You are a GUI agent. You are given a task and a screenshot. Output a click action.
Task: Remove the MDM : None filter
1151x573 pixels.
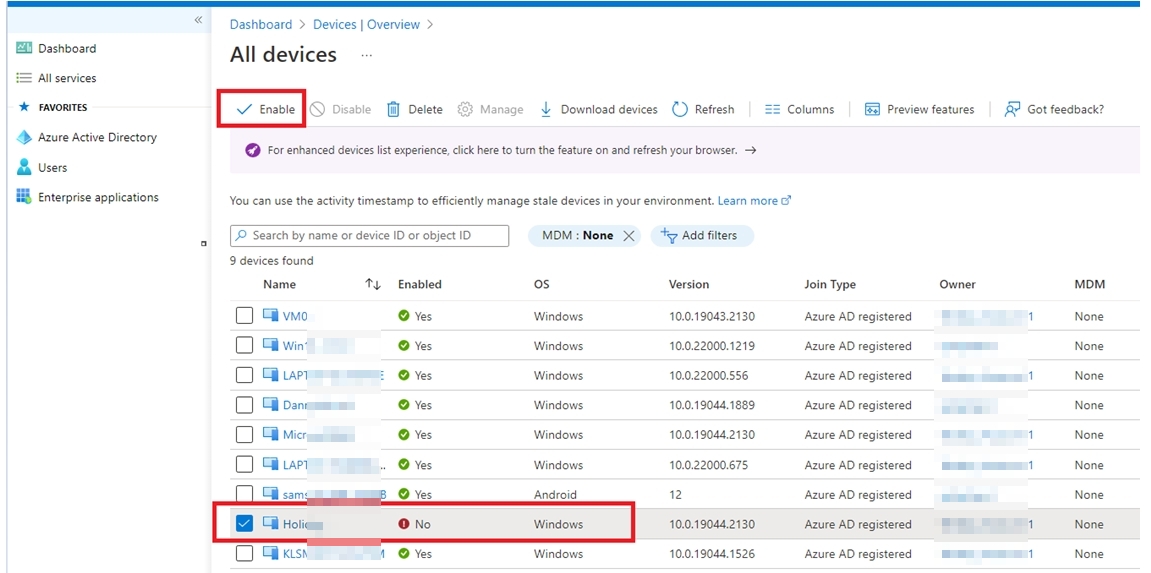tap(629, 236)
